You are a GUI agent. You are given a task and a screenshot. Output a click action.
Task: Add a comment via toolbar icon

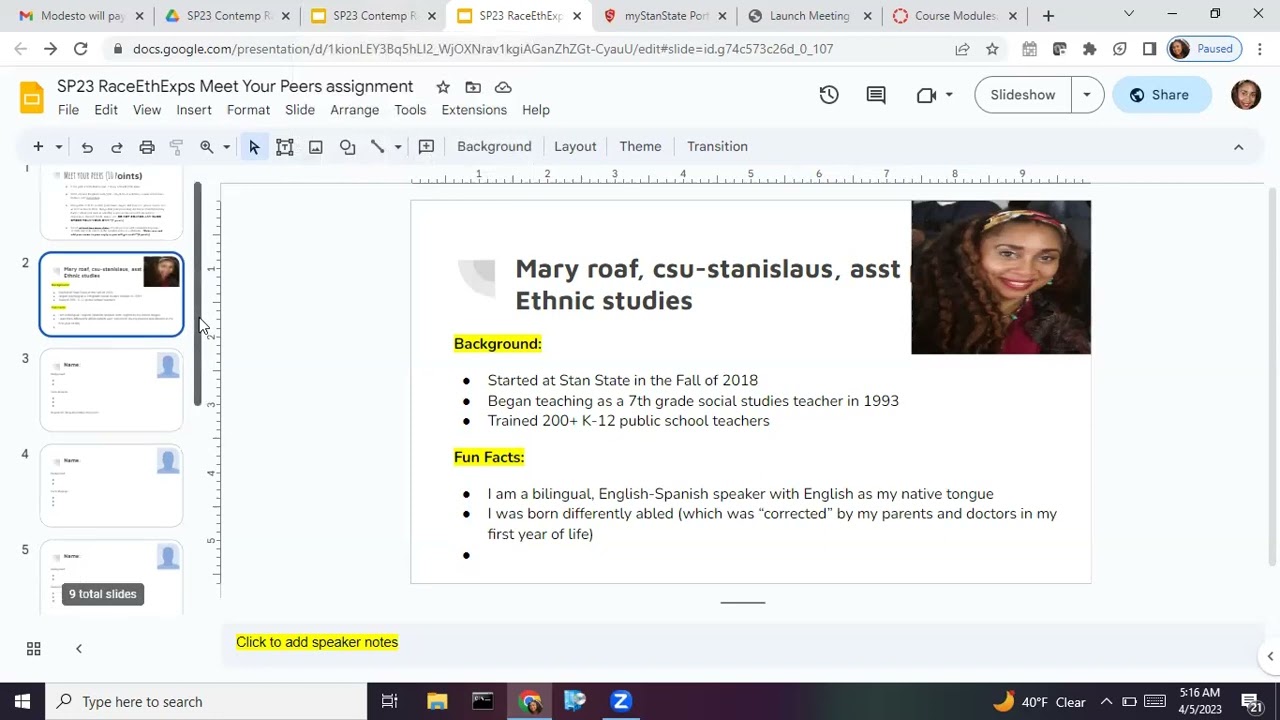426,147
